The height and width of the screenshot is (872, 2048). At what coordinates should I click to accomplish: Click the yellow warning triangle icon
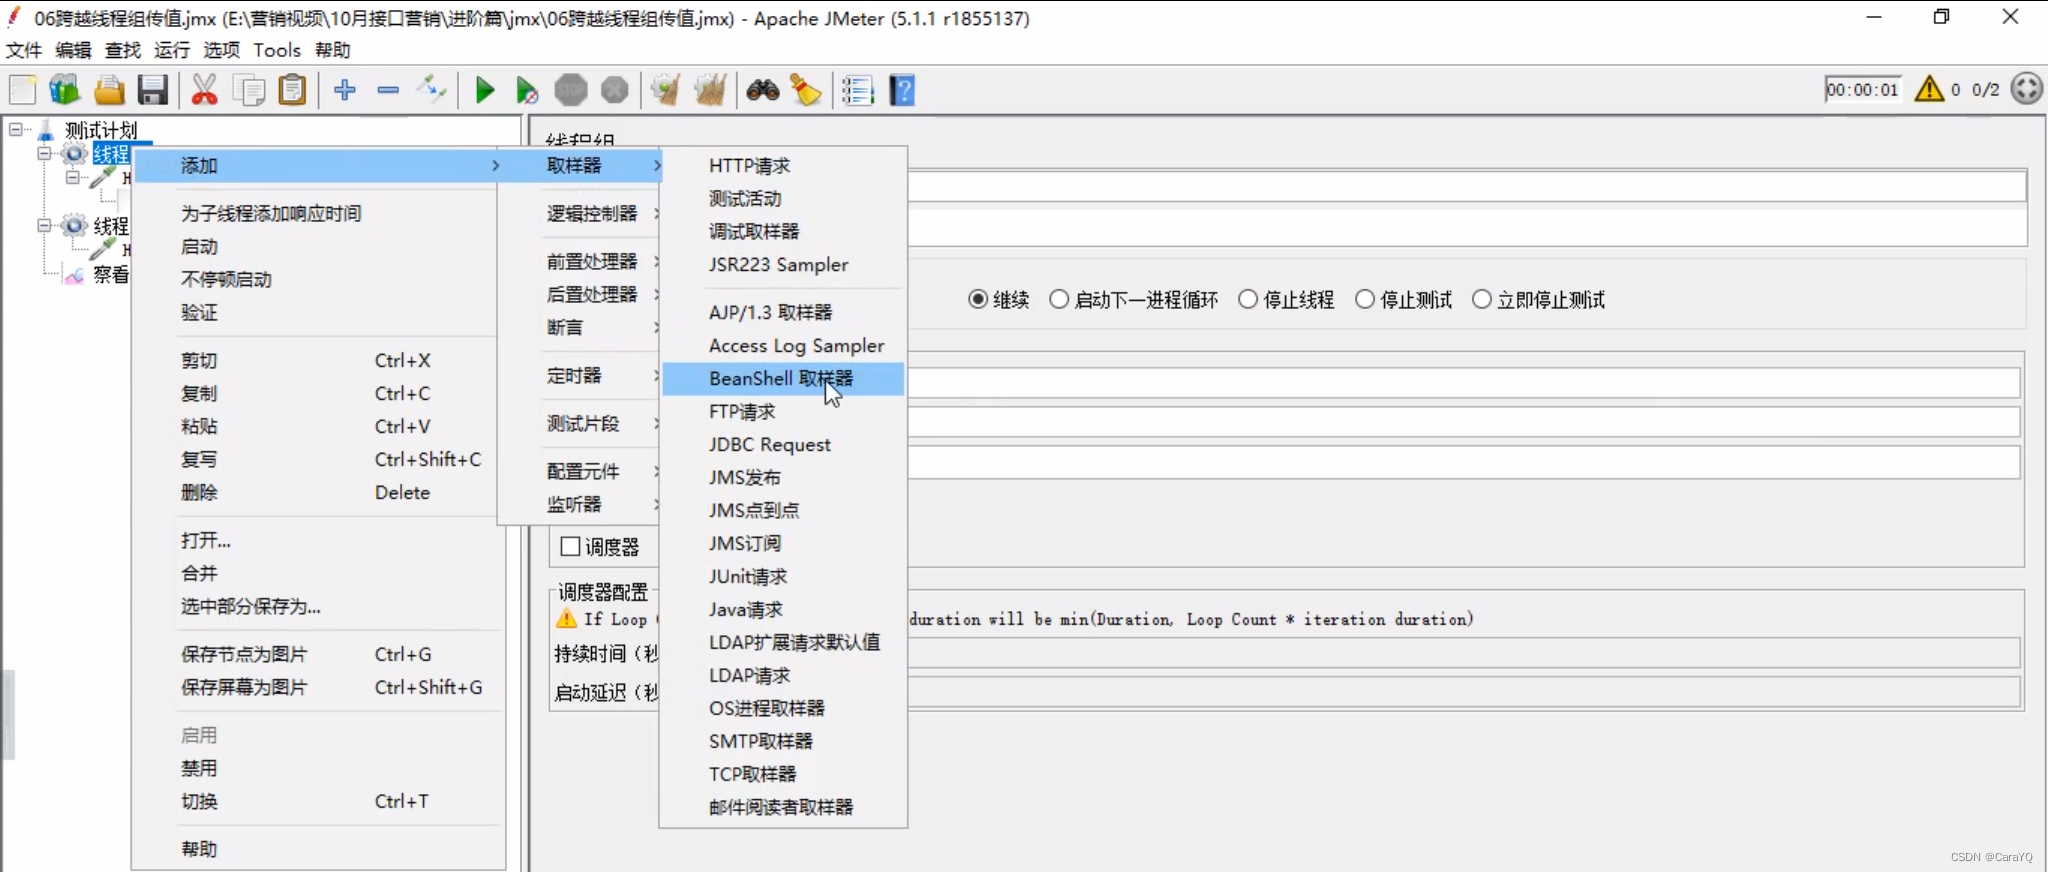[1929, 89]
